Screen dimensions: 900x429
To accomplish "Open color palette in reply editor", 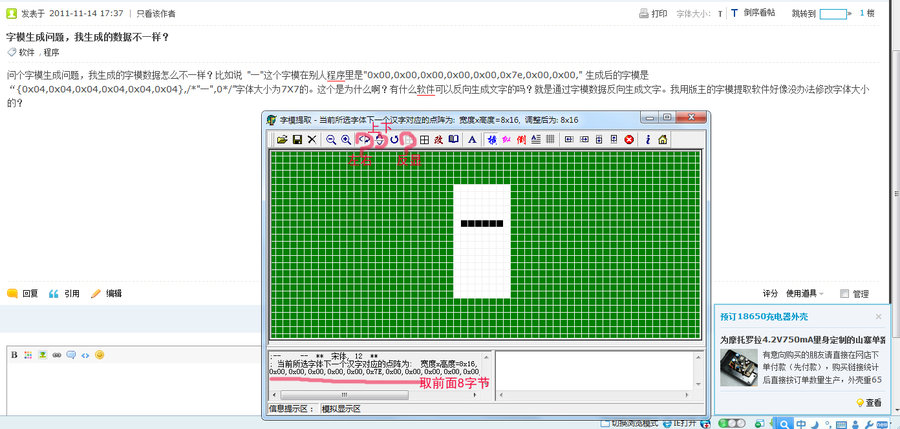I will point(28,355).
